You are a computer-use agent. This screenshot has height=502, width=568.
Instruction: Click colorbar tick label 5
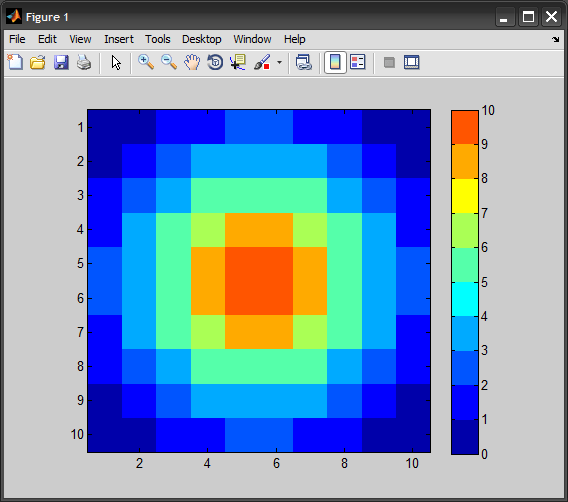[x=484, y=282]
